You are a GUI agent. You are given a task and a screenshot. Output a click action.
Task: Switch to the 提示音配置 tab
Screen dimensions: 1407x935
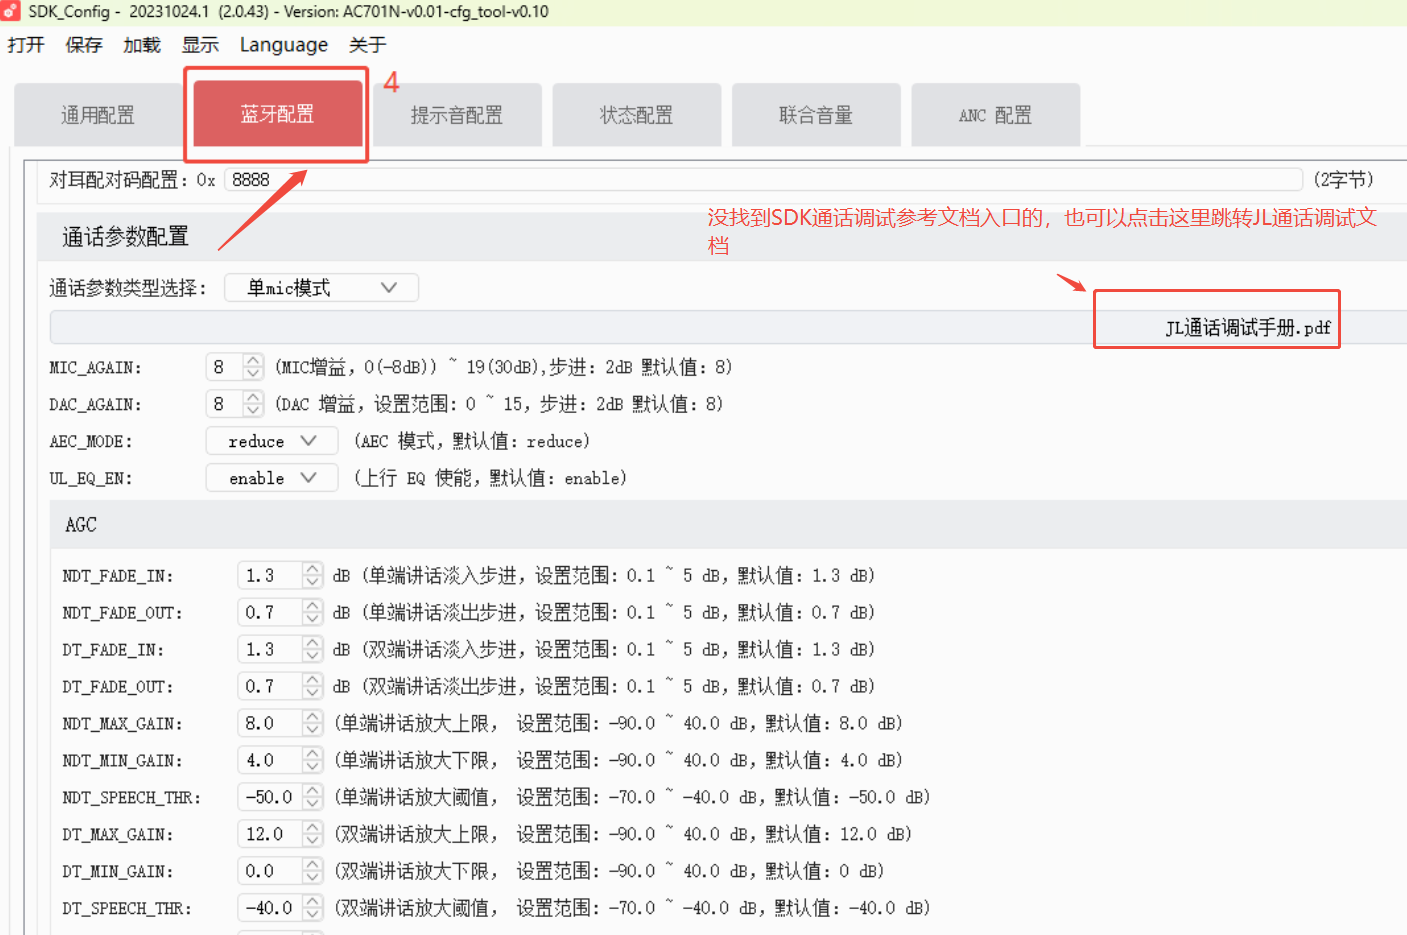(457, 115)
